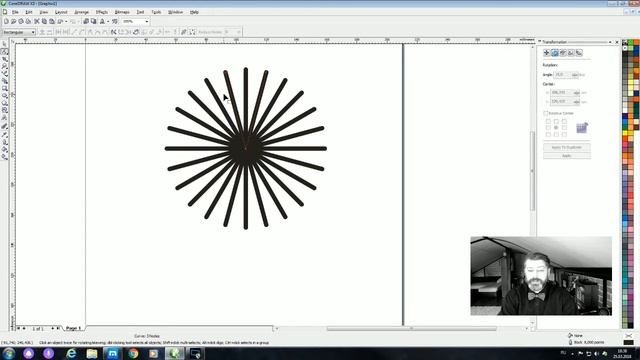Open the Arrange menu
Viewport: 640px width, 360px height.
coord(82,12)
